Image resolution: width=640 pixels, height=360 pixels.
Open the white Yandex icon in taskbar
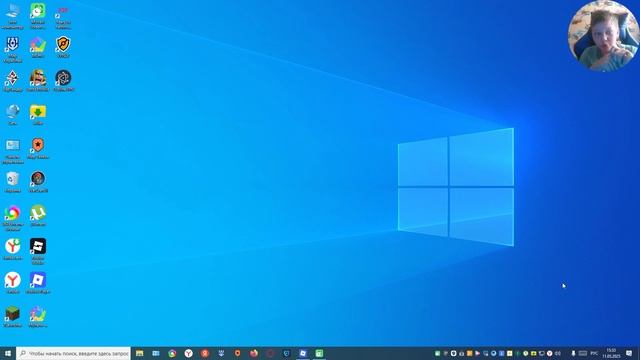point(189,353)
